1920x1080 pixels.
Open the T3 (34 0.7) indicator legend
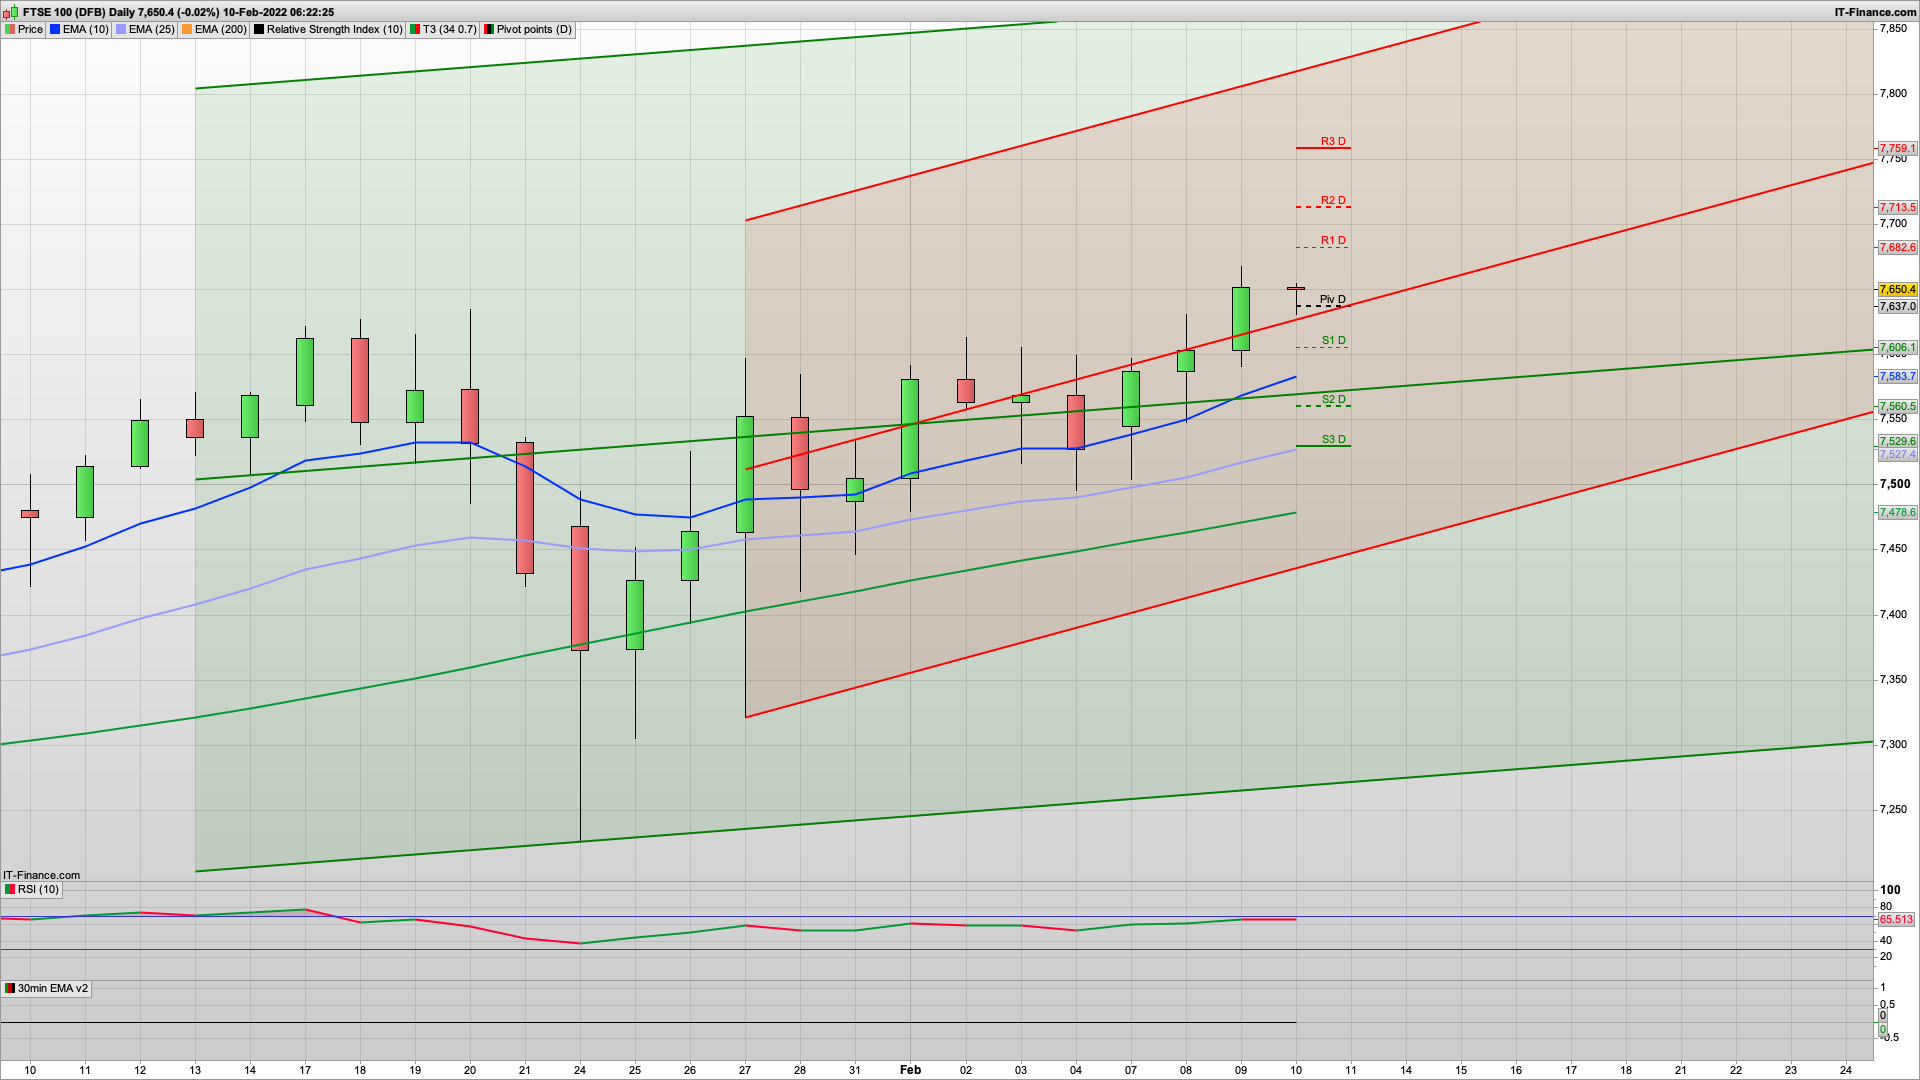pyautogui.click(x=443, y=29)
